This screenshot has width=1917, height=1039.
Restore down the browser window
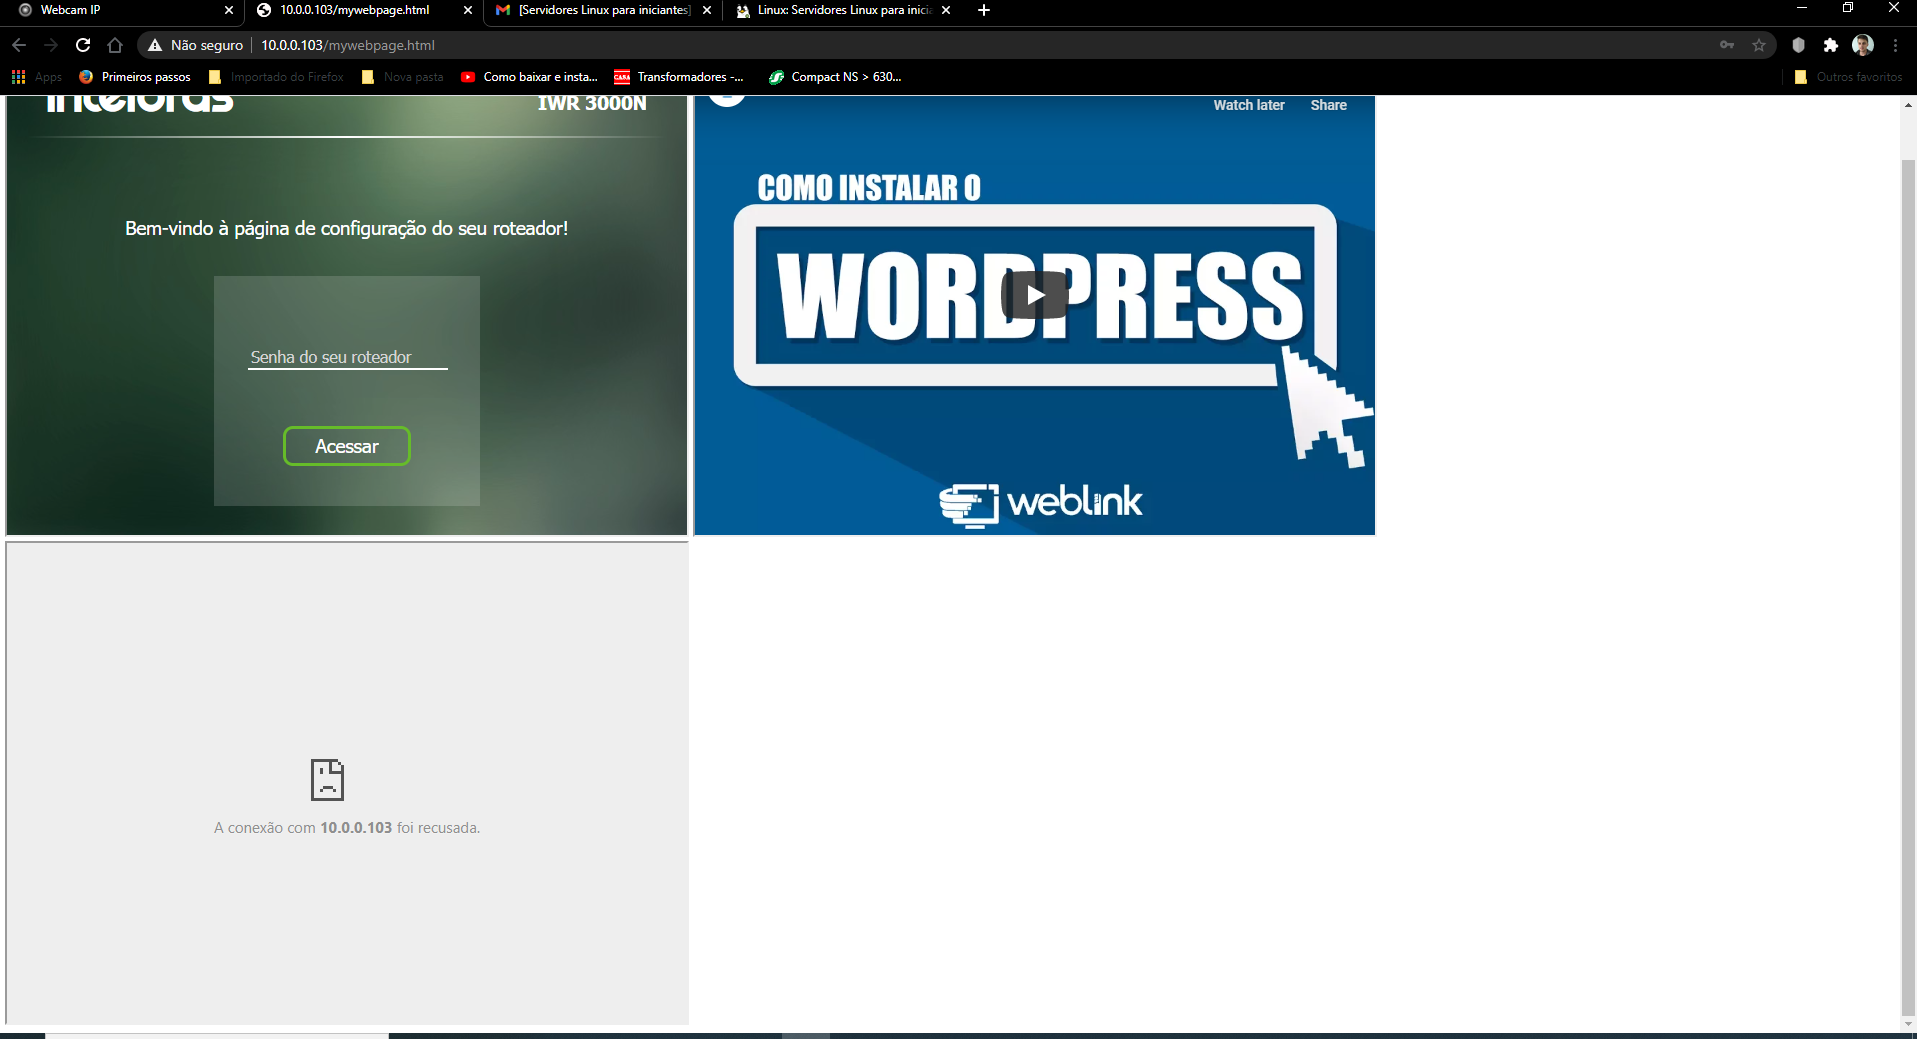tap(1848, 9)
